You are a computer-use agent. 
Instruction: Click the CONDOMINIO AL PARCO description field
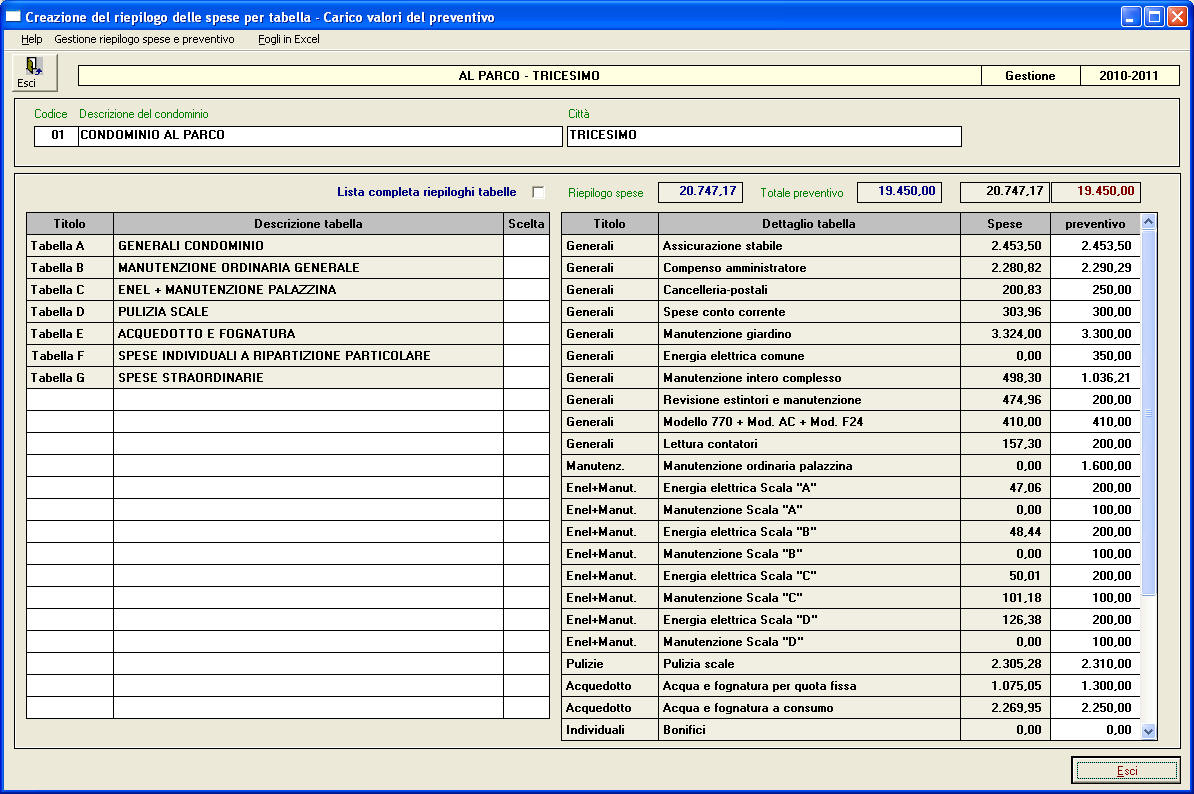point(321,136)
